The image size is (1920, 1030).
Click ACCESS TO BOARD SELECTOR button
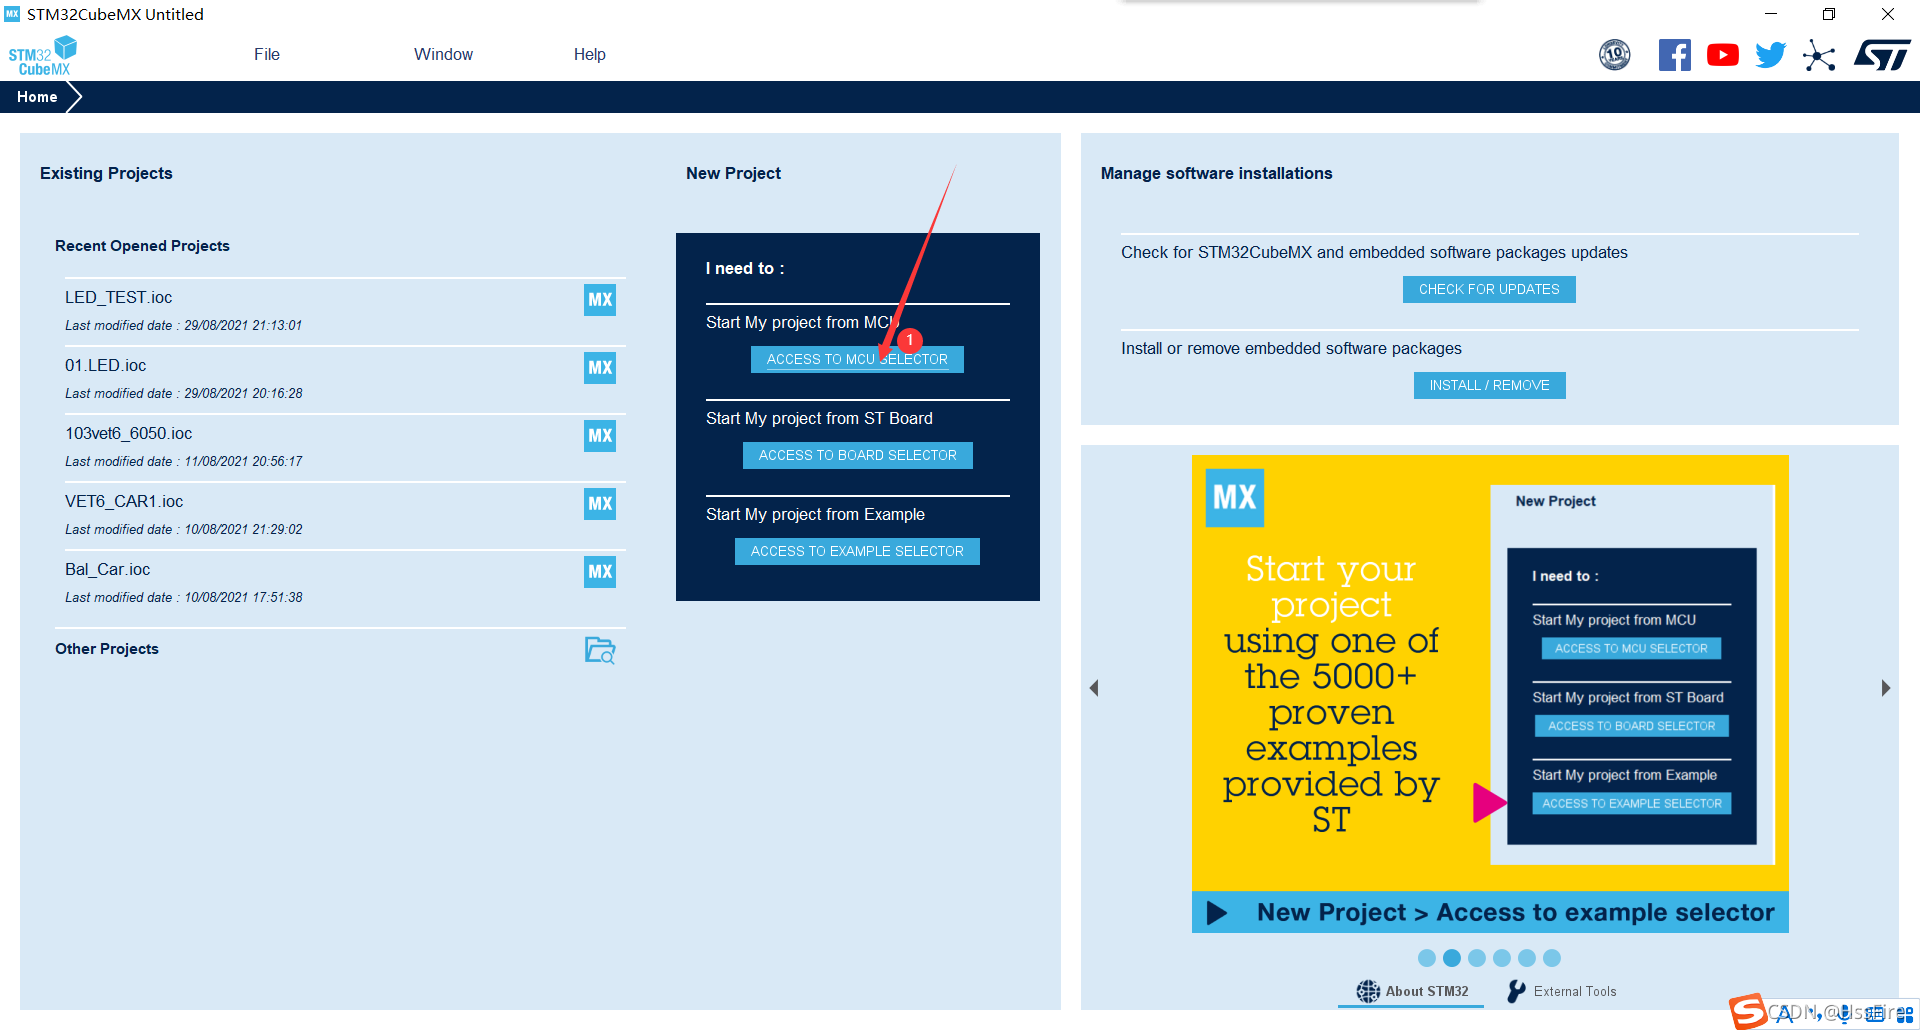pyautogui.click(x=857, y=455)
